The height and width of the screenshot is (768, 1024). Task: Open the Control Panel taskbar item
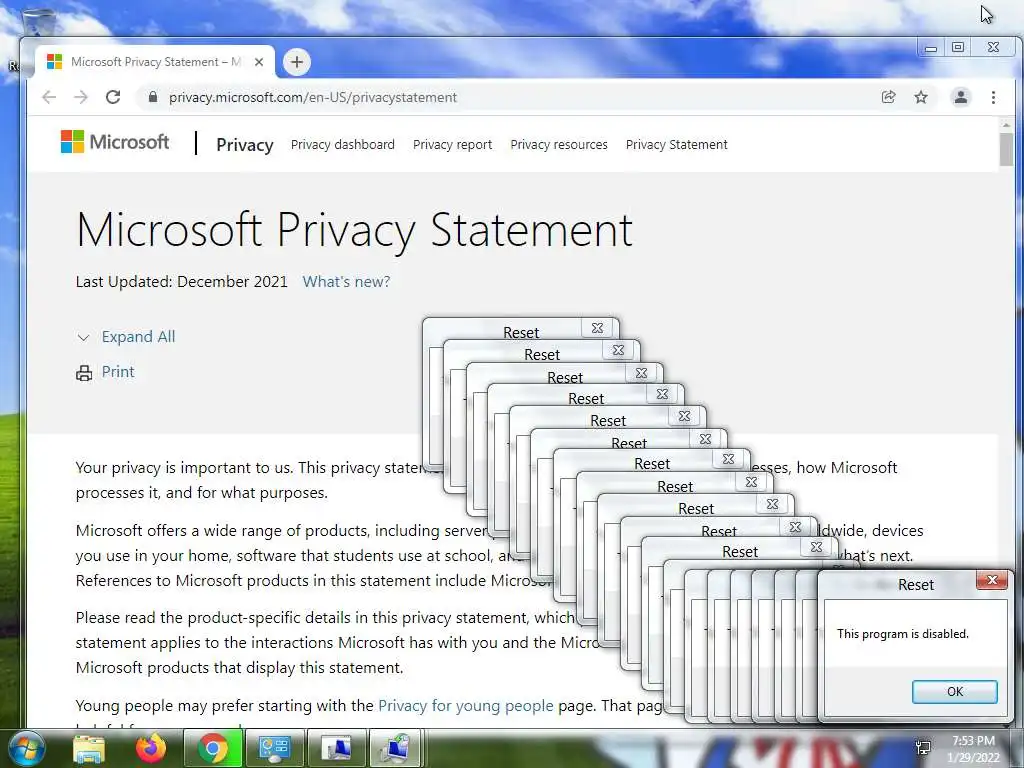[x=274, y=748]
